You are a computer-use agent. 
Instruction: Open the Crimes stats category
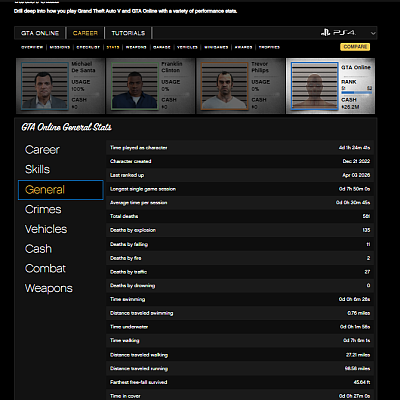point(43,209)
